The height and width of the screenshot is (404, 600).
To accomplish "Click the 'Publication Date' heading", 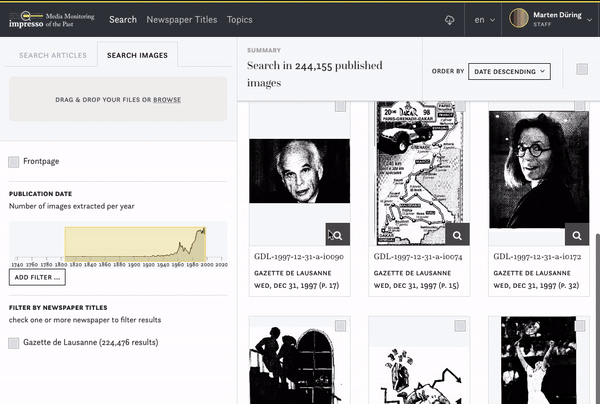I will click(41, 194).
